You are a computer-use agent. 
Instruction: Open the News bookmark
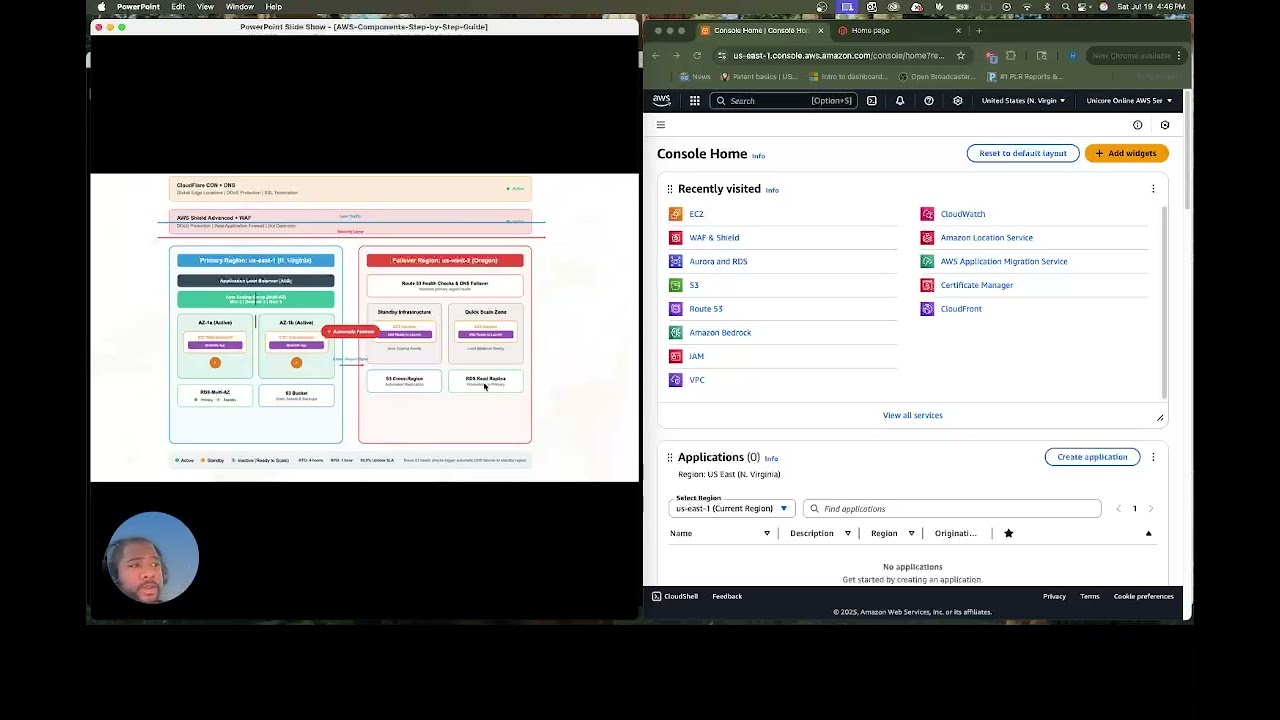point(695,76)
